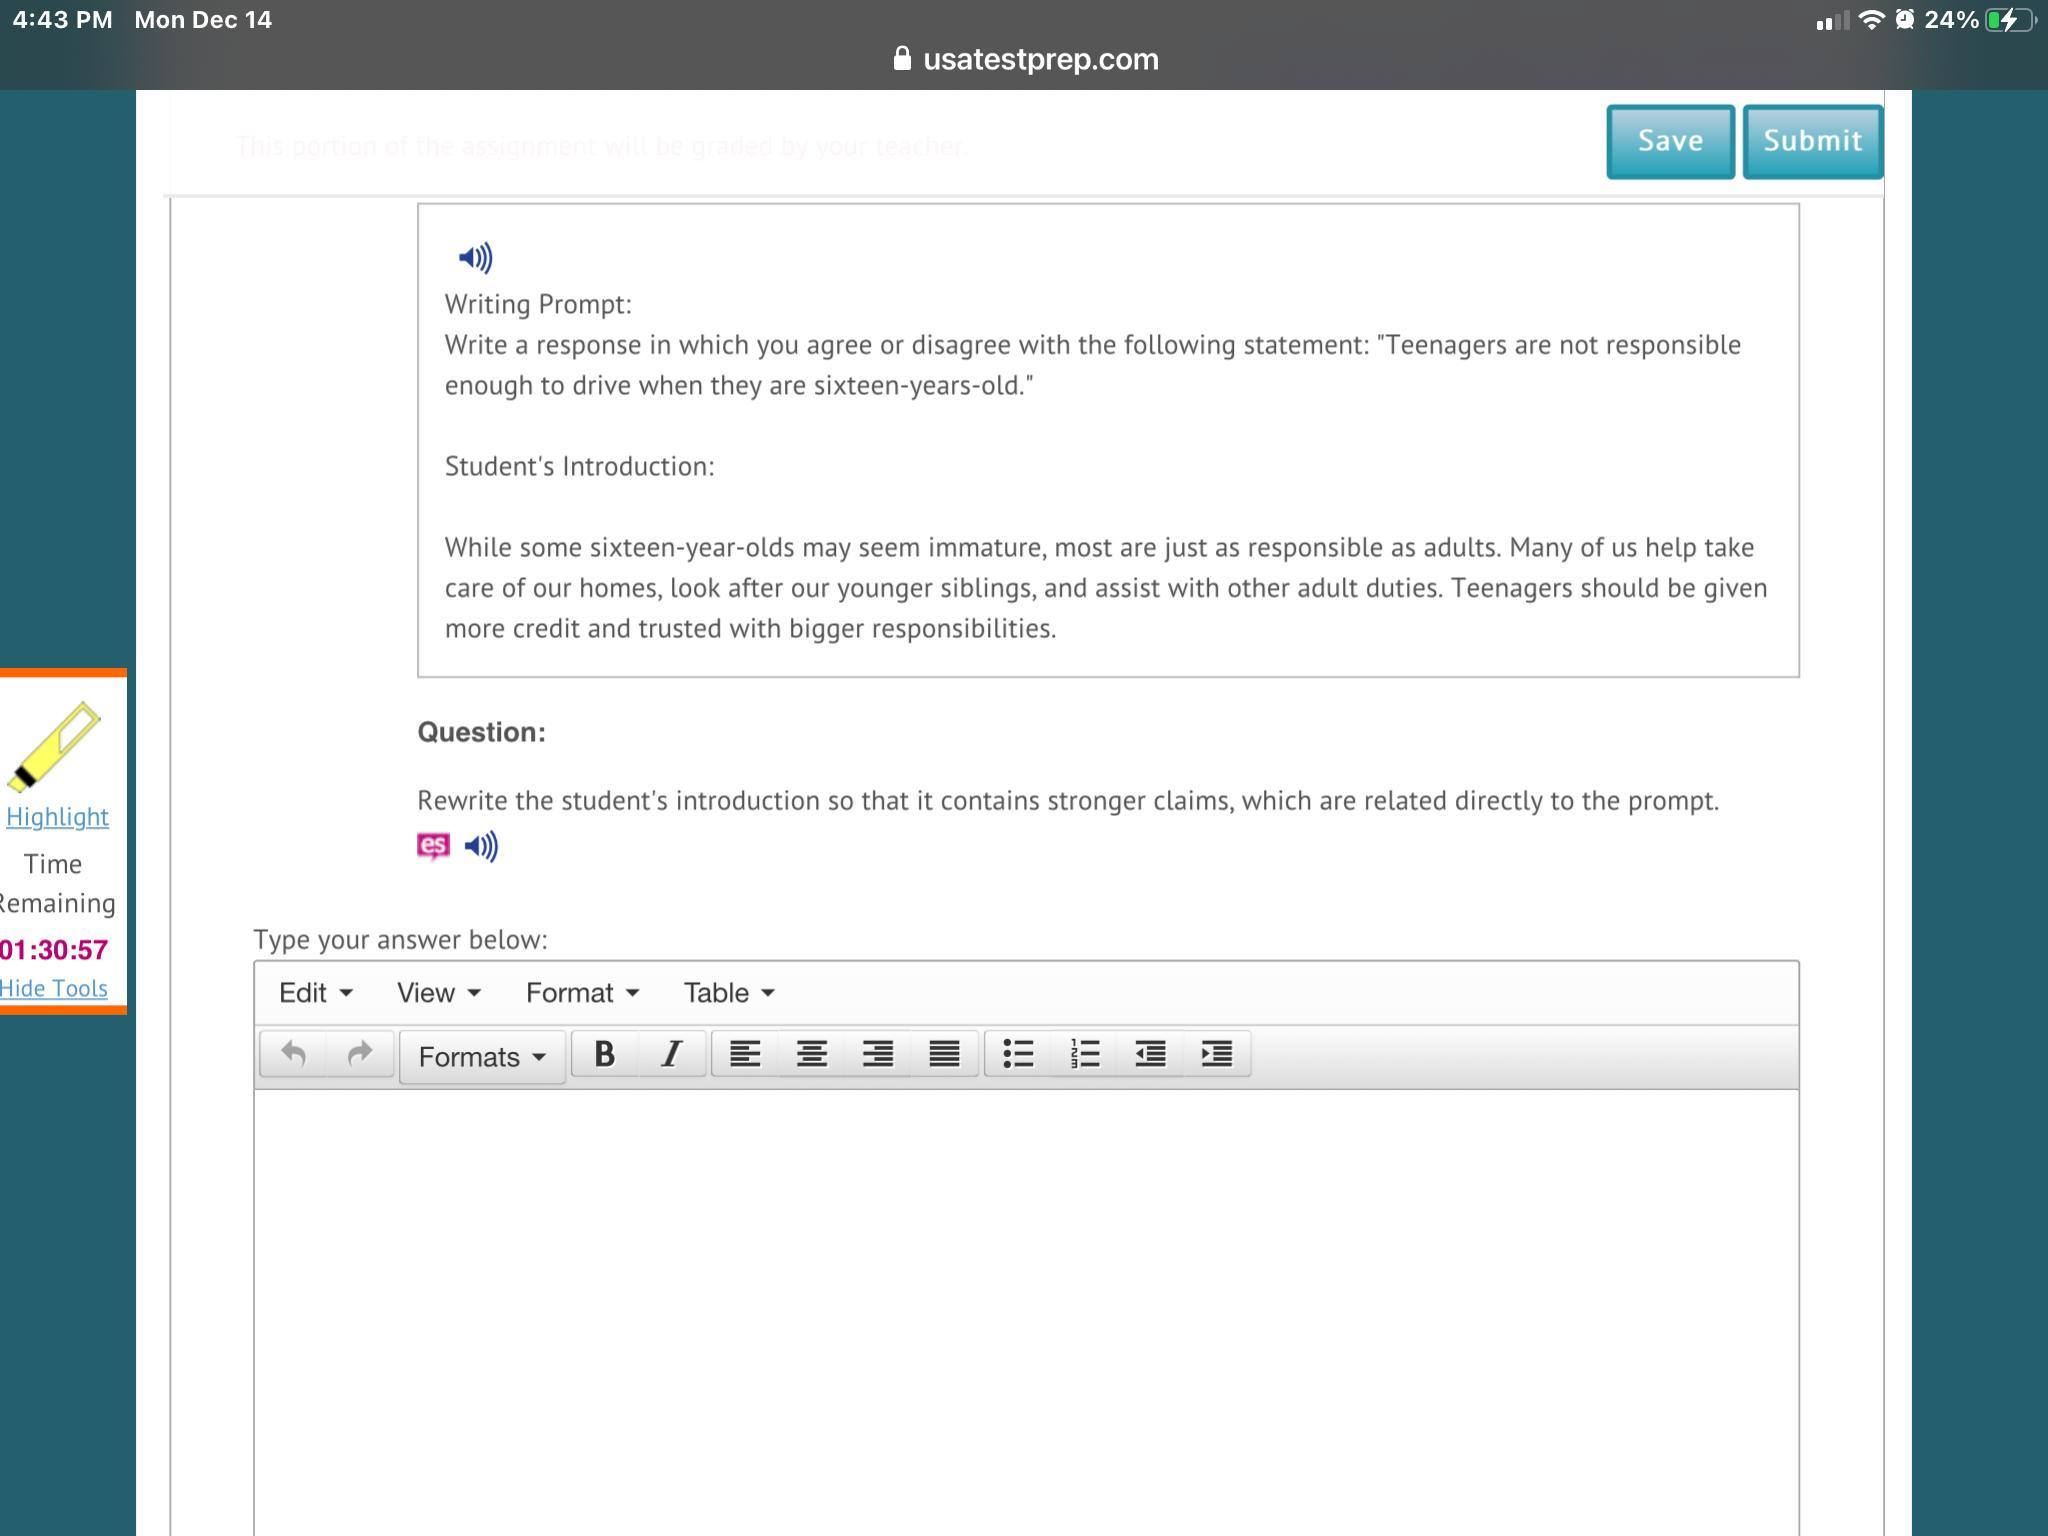Image resolution: width=2048 pixels, height=1536 pixels.
Task: Play audio for the question text
Action: [481, 847]
